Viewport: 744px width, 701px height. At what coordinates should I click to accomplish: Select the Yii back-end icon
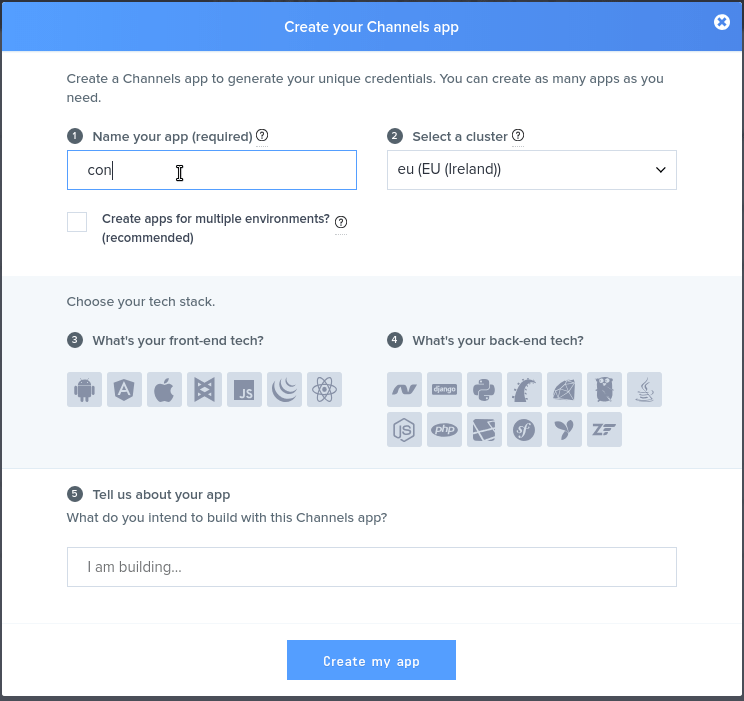click(x=564, y=430)
